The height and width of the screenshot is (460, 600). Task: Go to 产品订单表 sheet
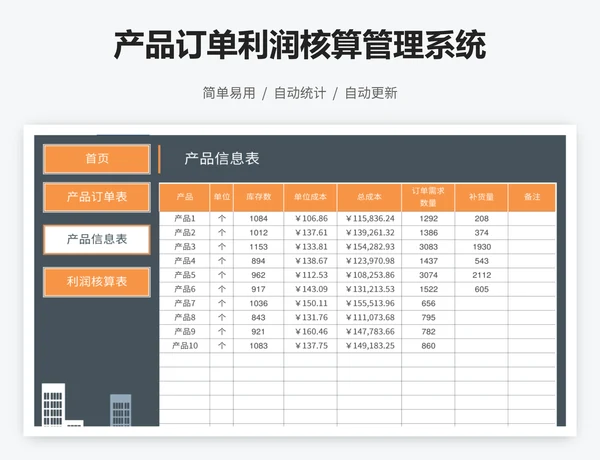pyautogui.click(x=97, y=197)
